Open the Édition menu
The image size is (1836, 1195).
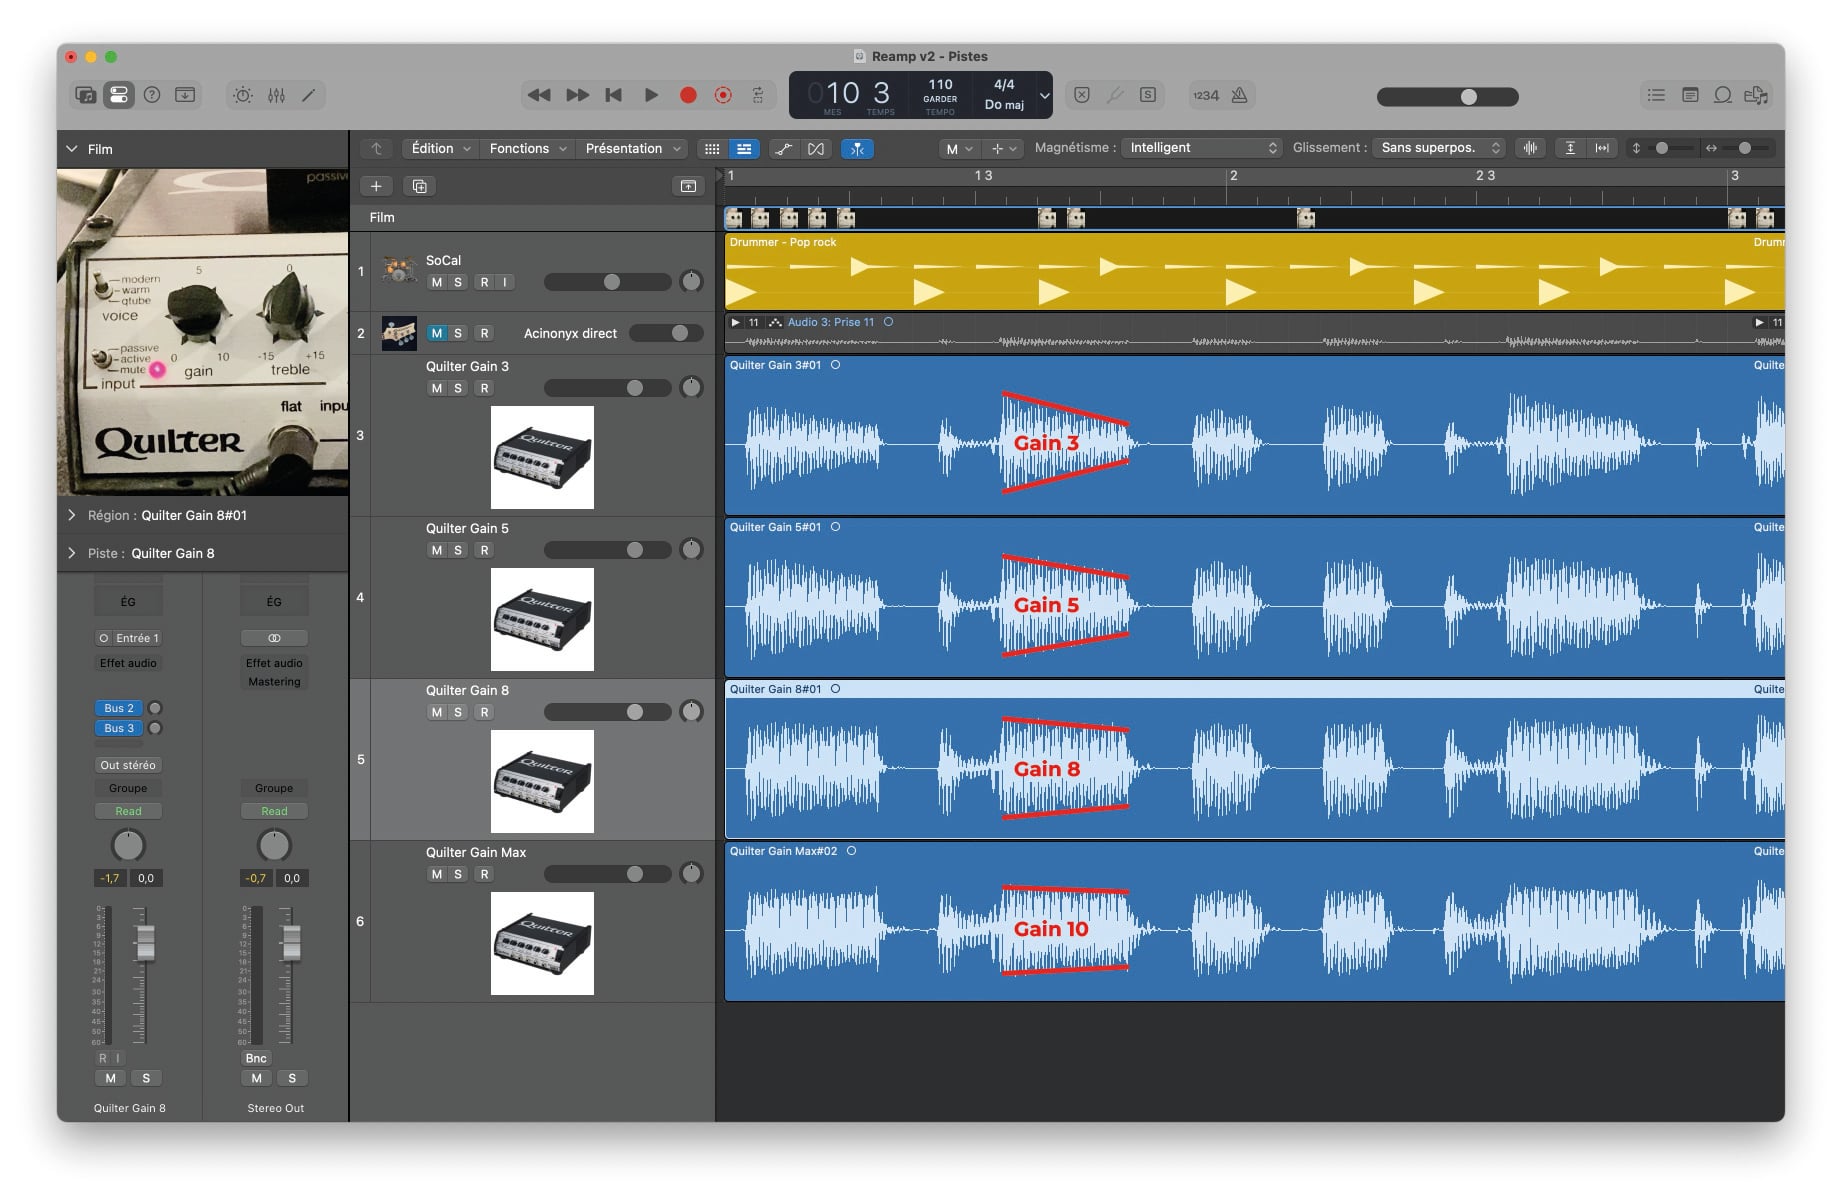tap(441, 149)
